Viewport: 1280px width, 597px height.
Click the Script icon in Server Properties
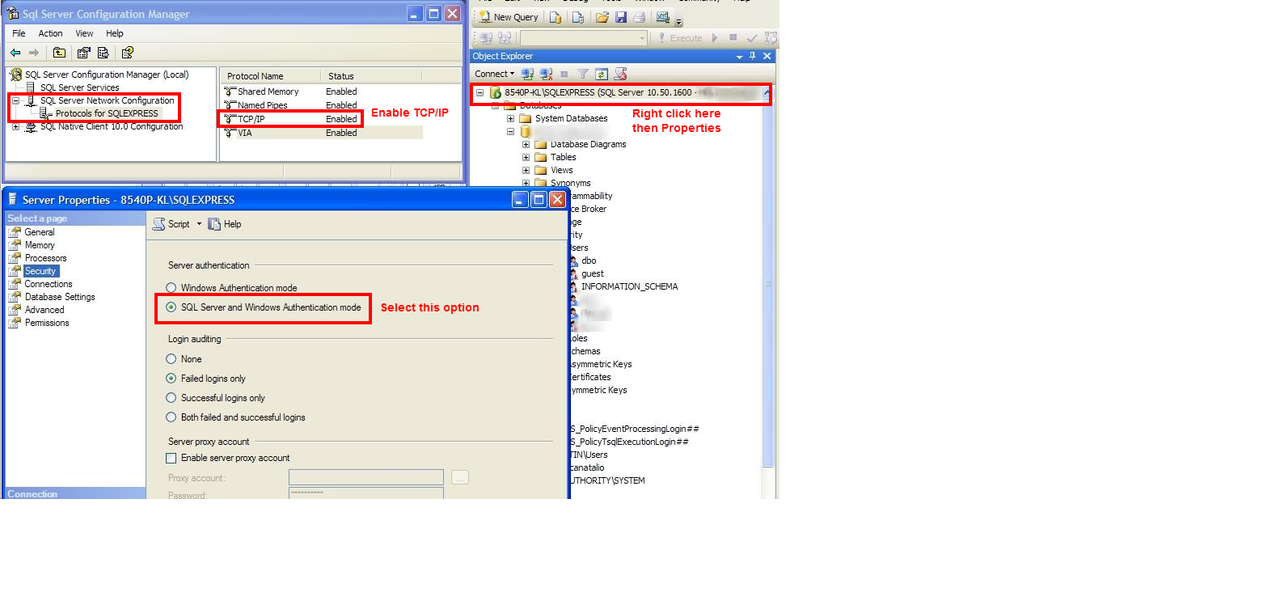point(159,224)
